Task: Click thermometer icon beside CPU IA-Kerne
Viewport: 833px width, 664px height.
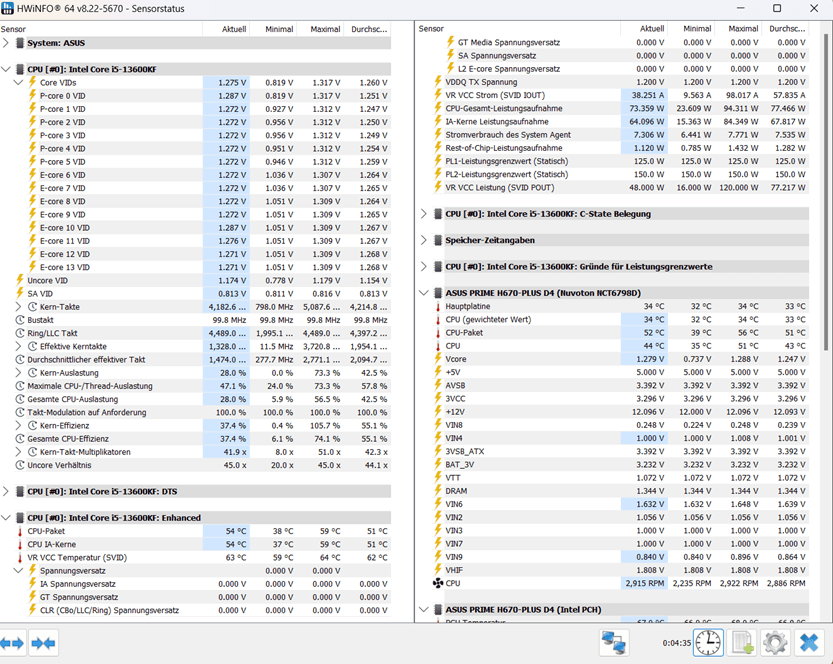Action: 20,544
